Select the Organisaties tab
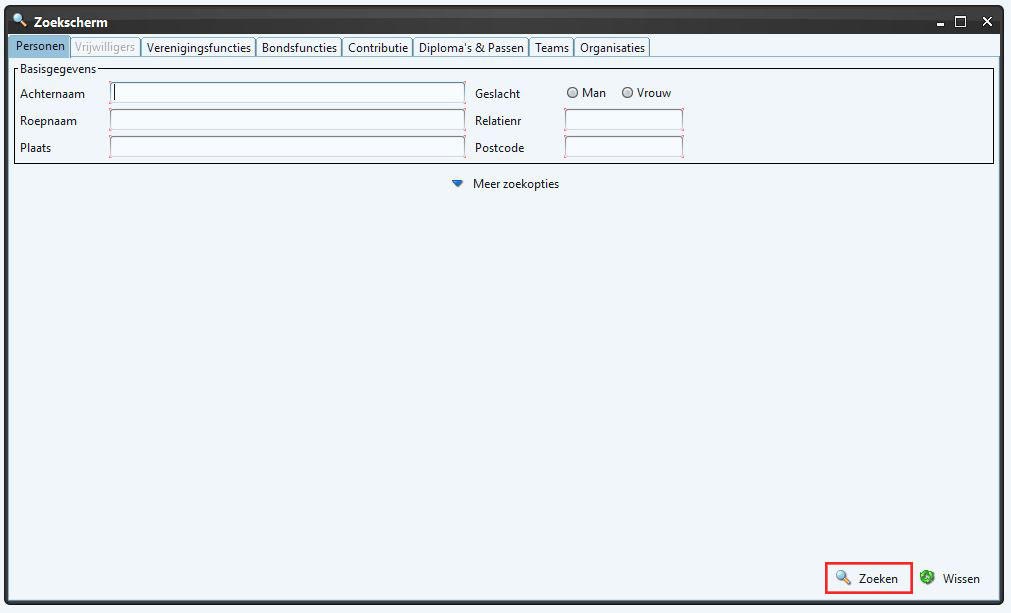 pyautogui.click(x=612, y=47)
